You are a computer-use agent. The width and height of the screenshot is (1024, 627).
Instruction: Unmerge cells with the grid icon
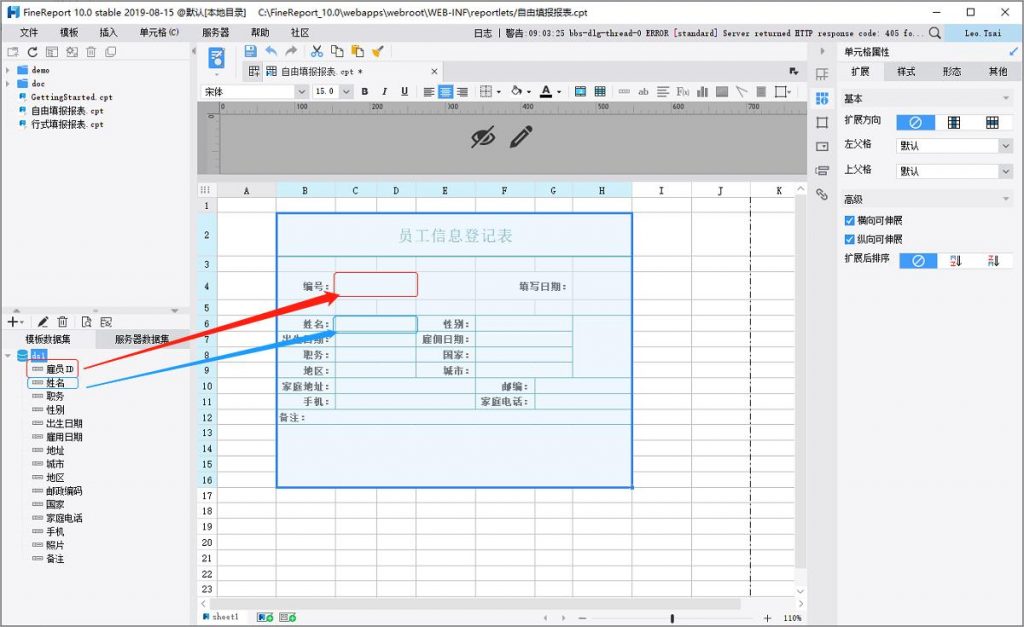click(600, 91)
